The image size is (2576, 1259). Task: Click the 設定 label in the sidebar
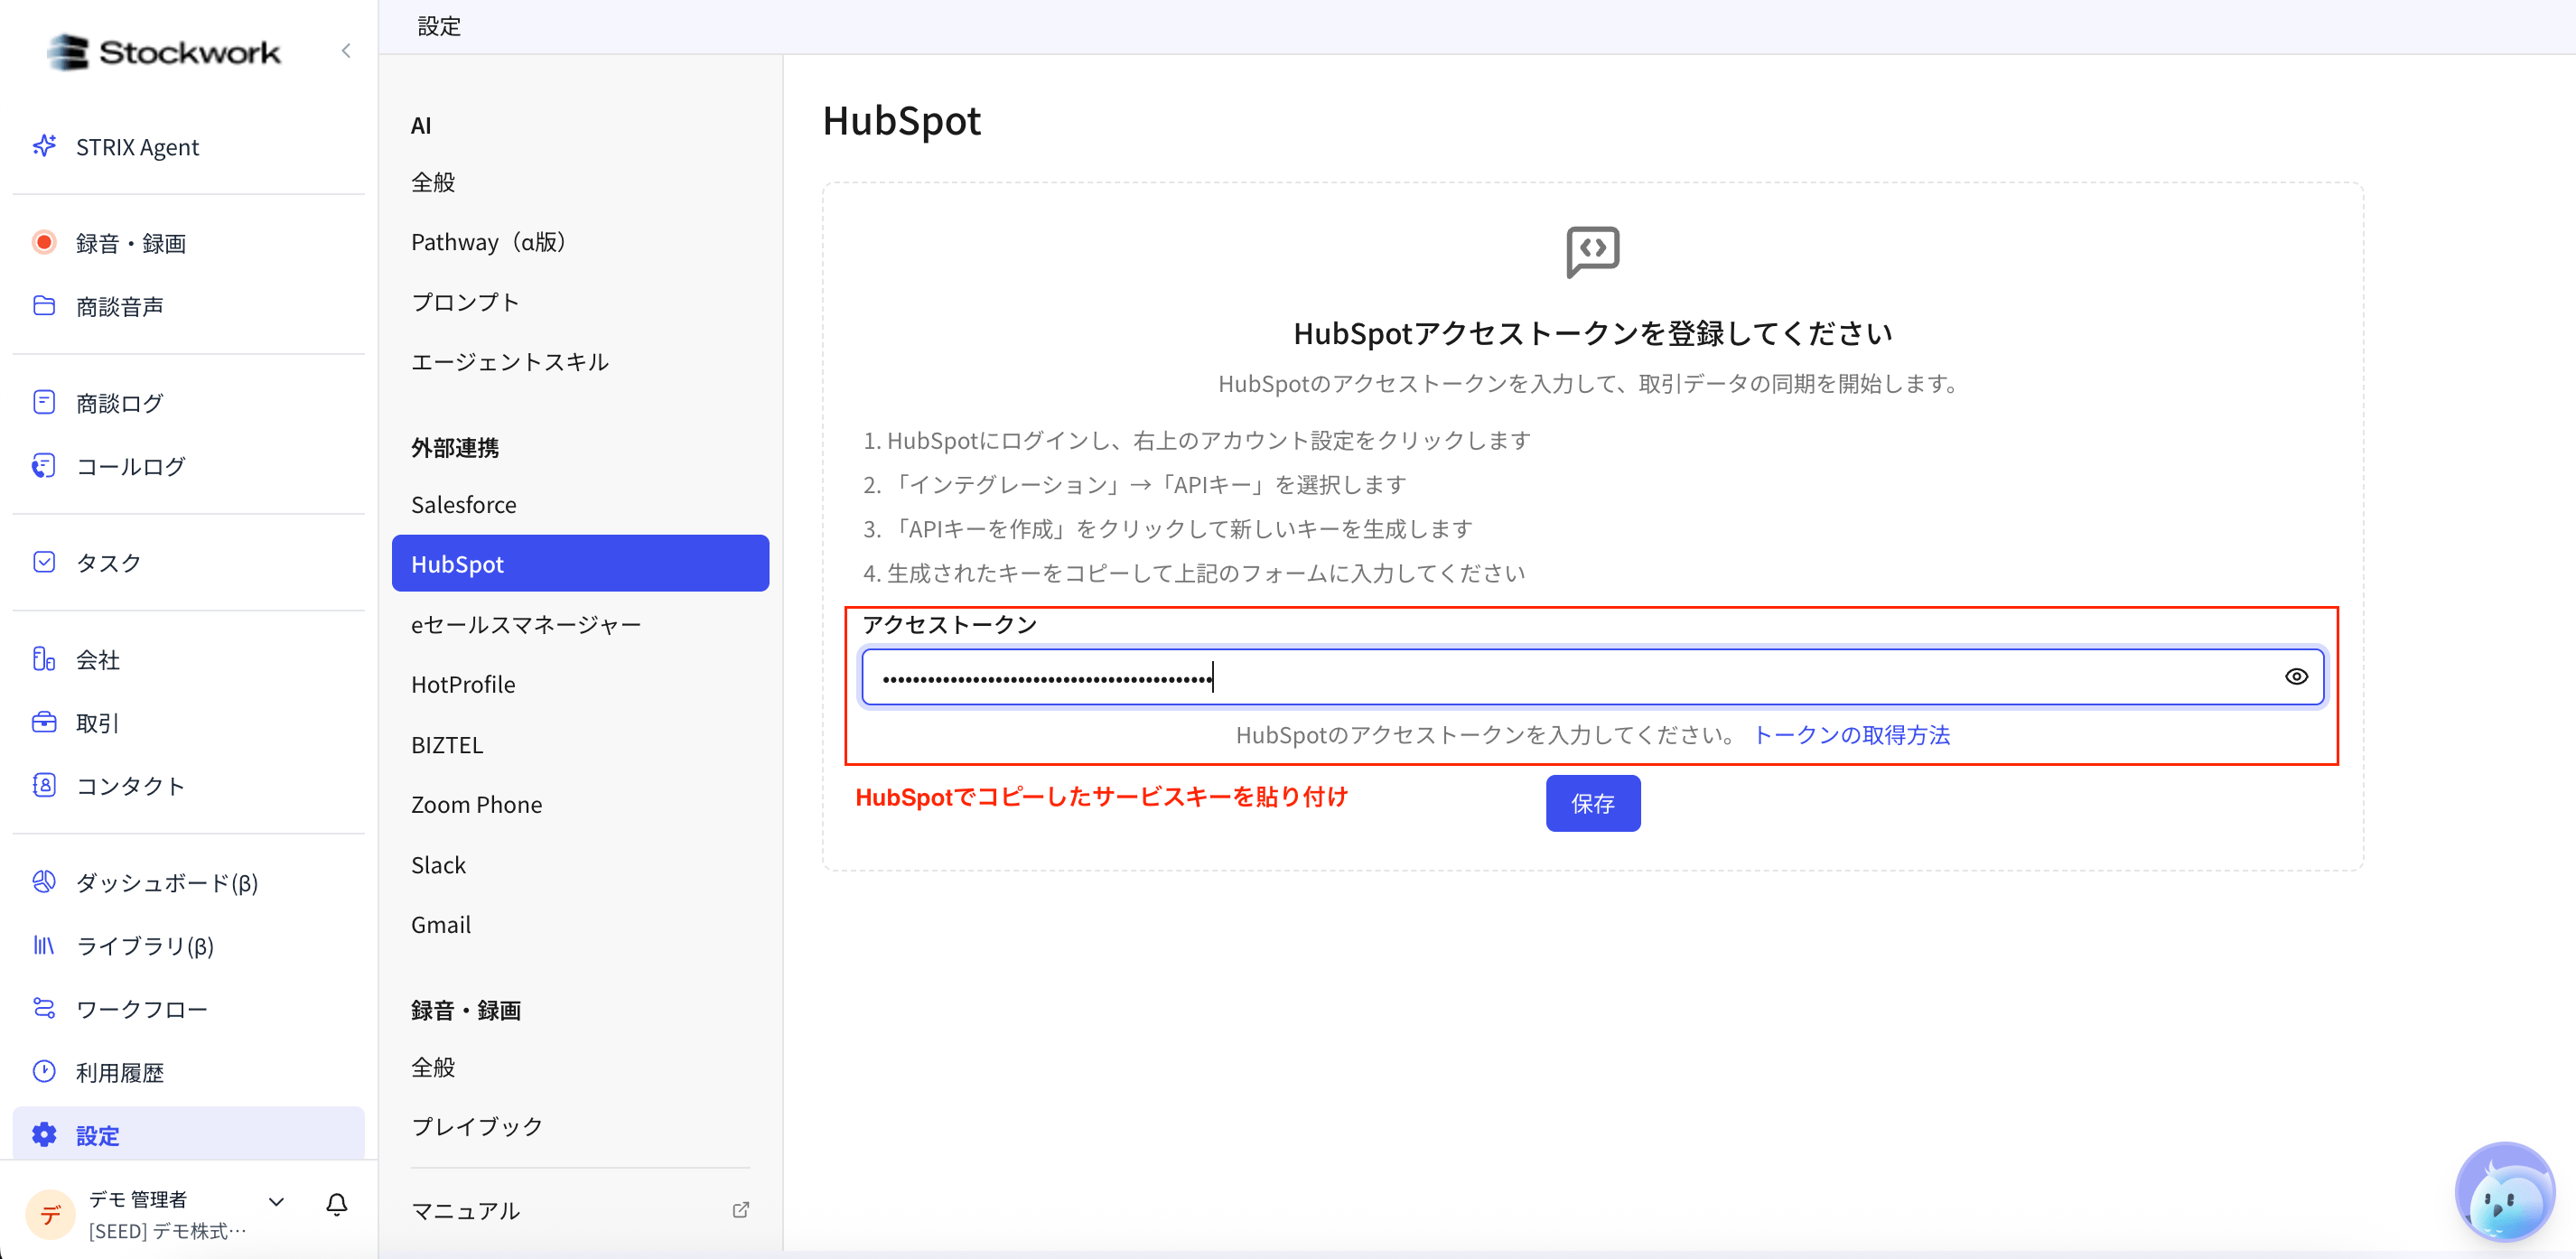pos(98,1135)
